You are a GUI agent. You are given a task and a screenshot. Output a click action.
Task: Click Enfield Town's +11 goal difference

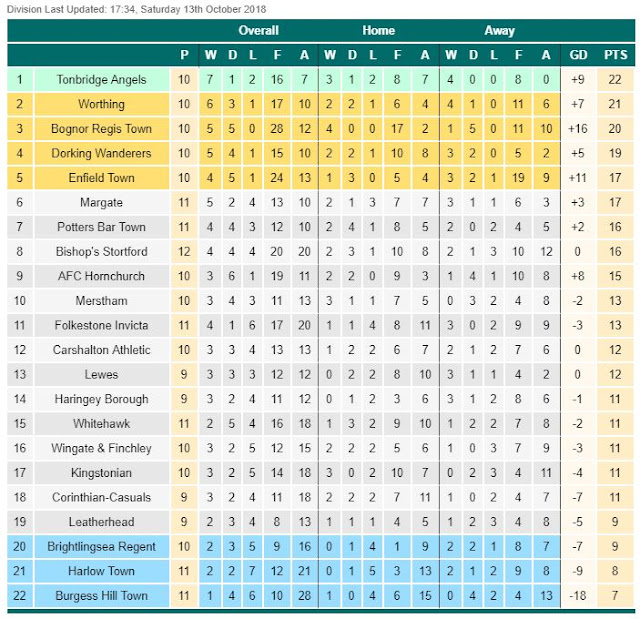(x=578, y=177)
